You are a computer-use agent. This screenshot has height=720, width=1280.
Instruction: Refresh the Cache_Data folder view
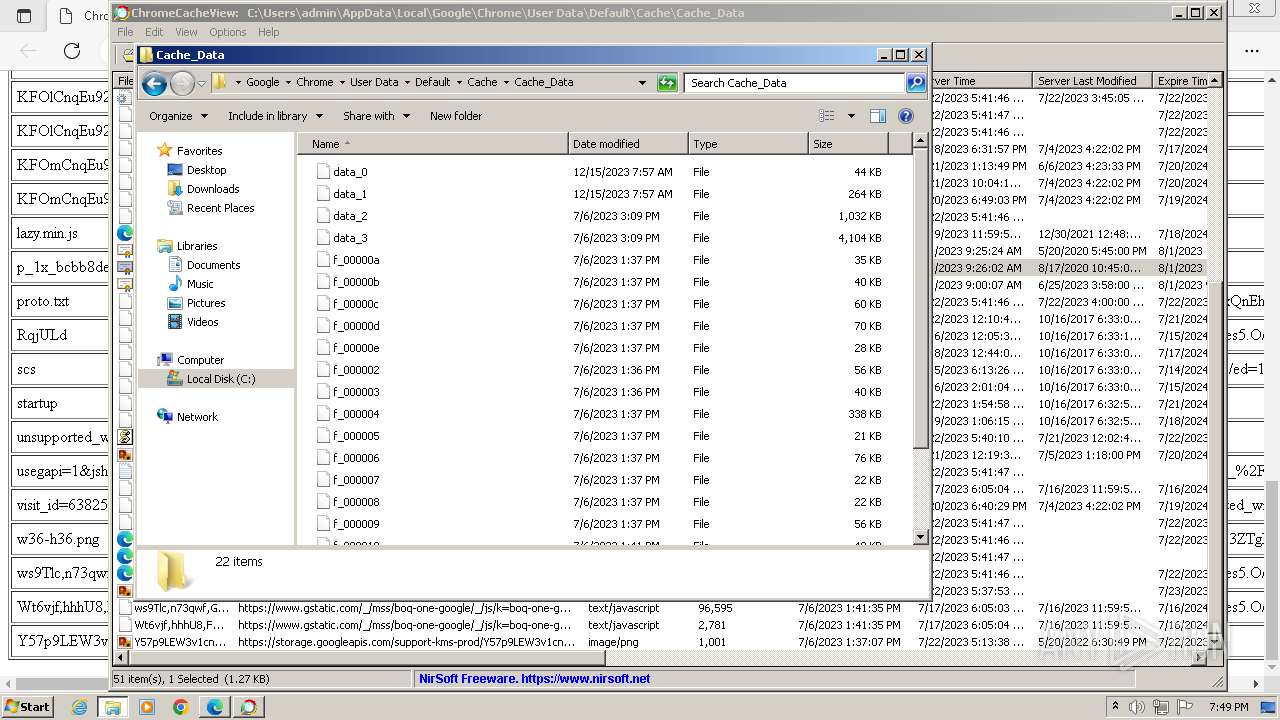click(x=667, y=83)
